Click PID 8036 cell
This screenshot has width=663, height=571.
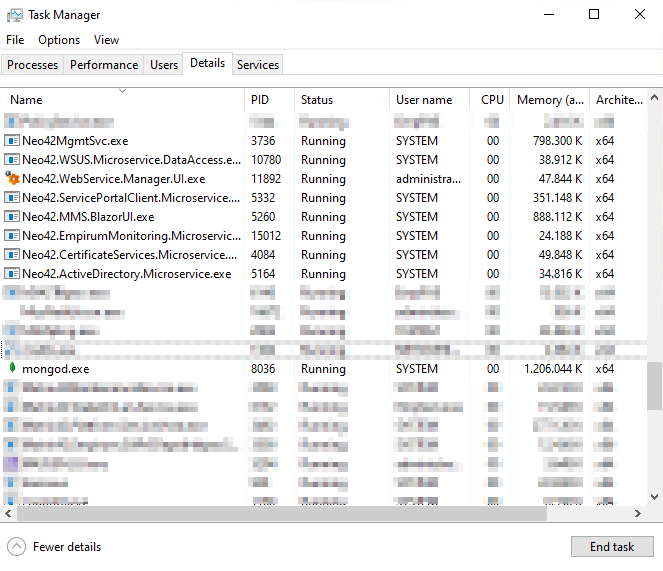[x=263, y=369]
